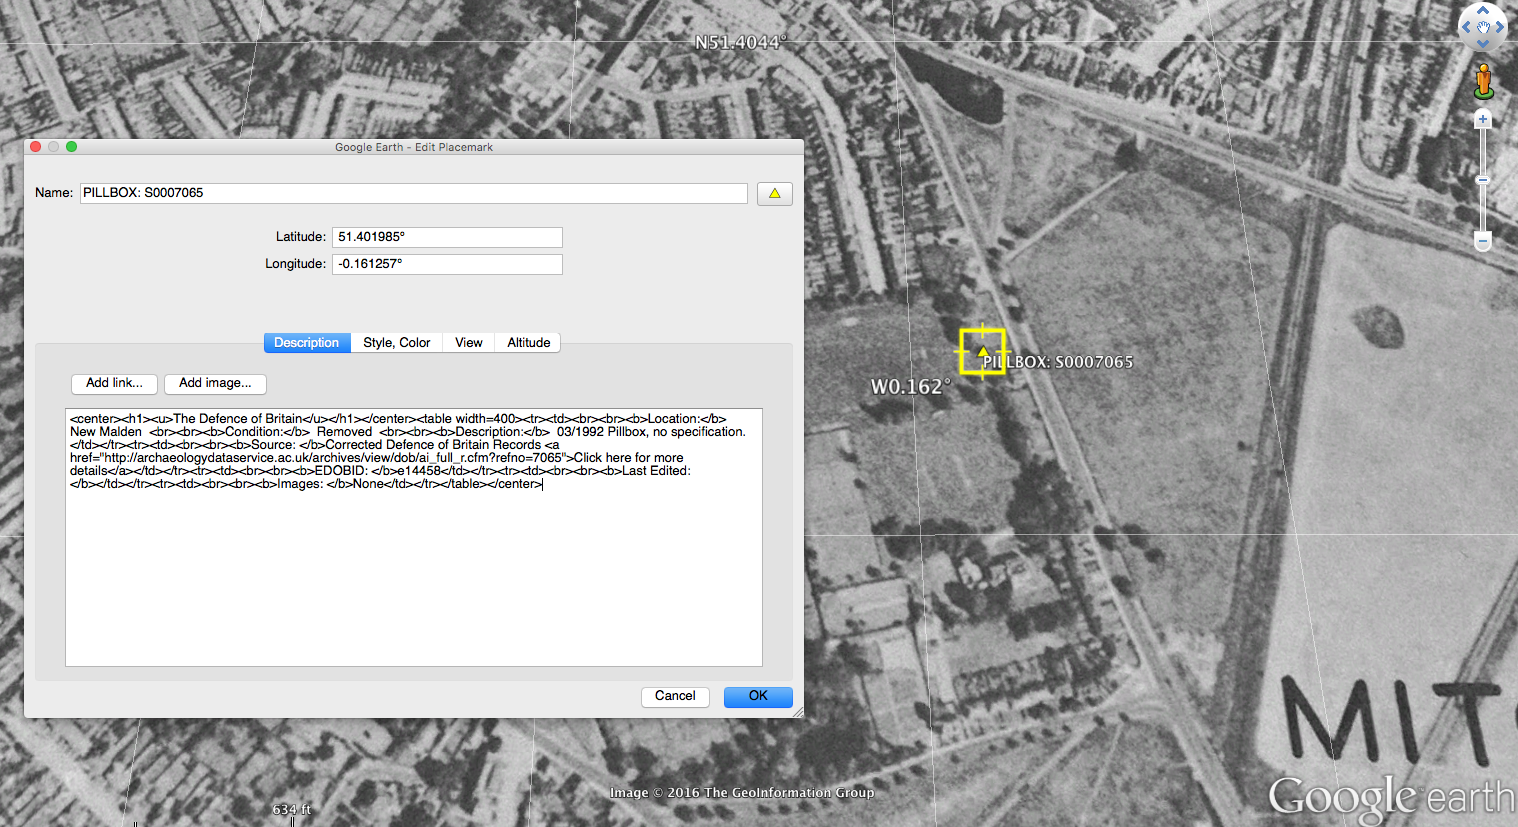Click the pan right arrow on navigation control
This screenshot has height=827, width=1518.
[x=1500, y=28]
